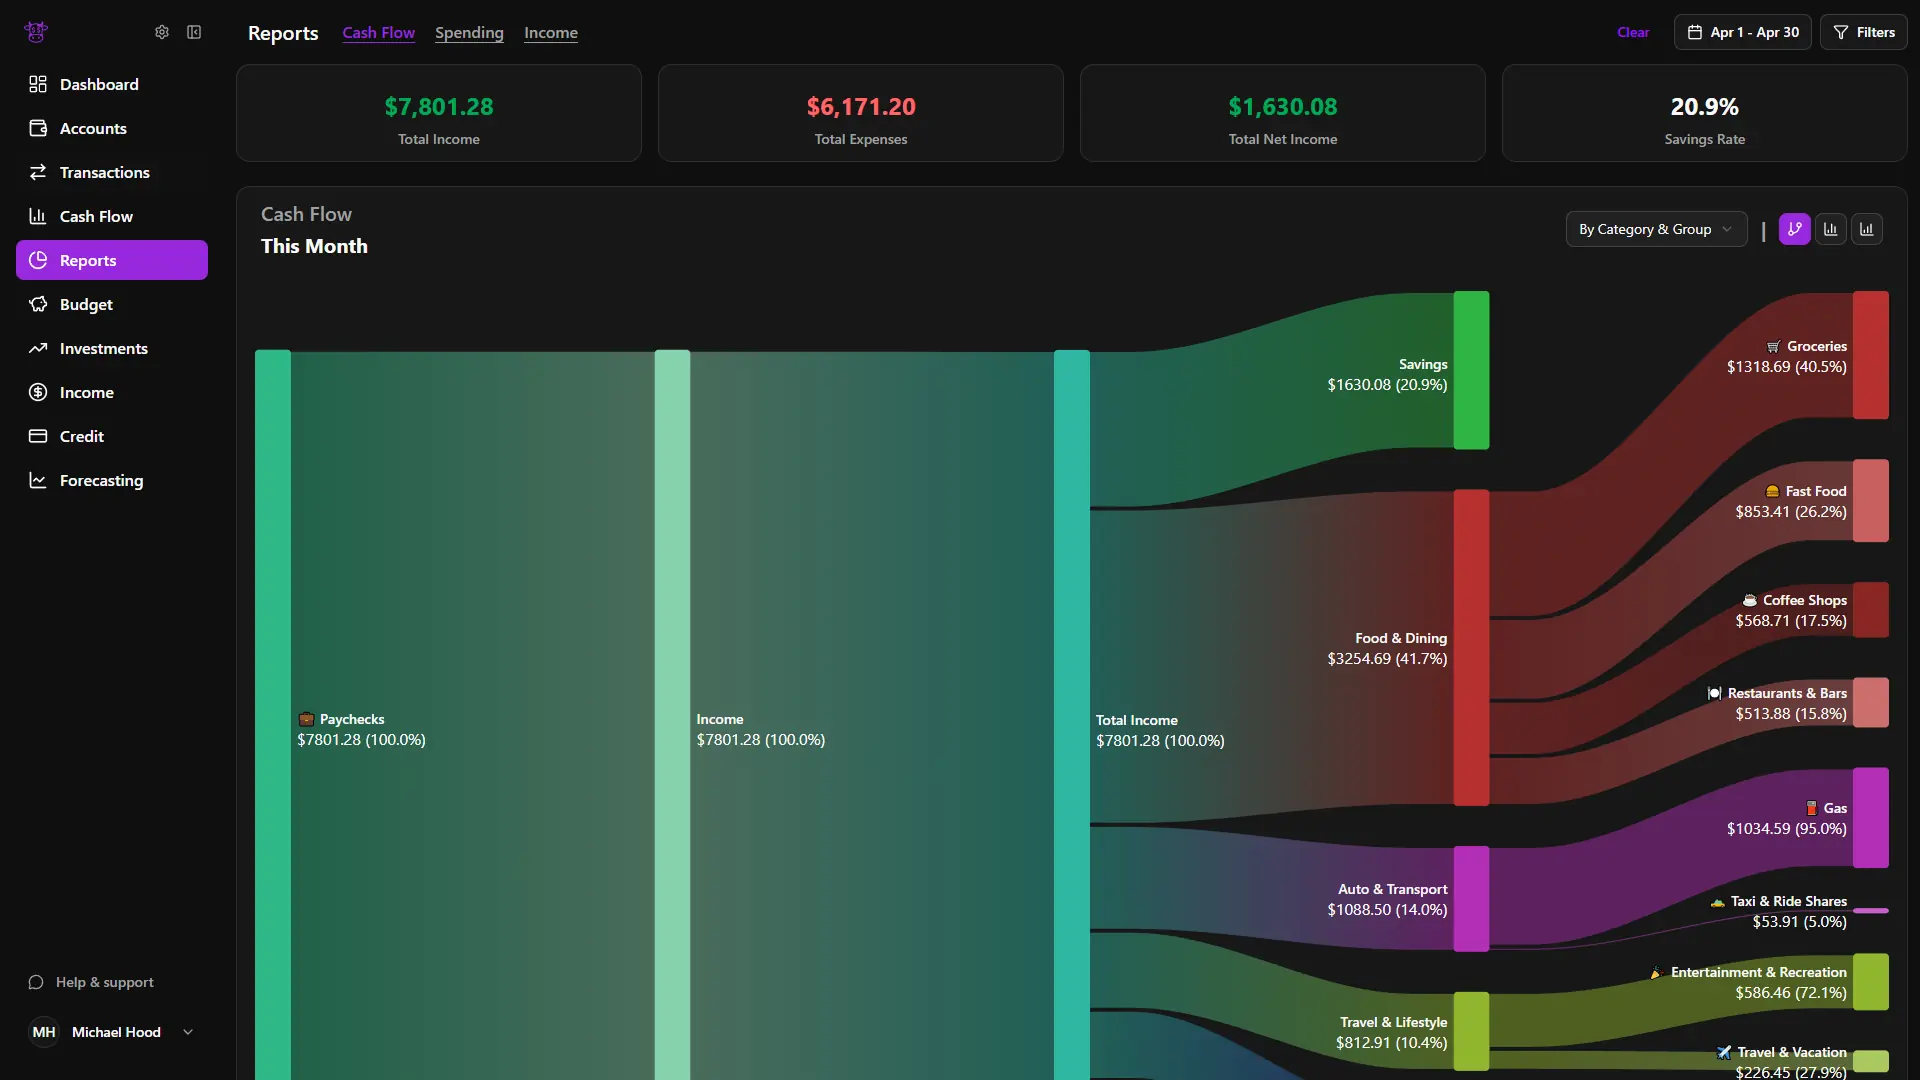
Task: Select stacked bar chart view
Action: pyautogui.click(x=1867, y=229)
